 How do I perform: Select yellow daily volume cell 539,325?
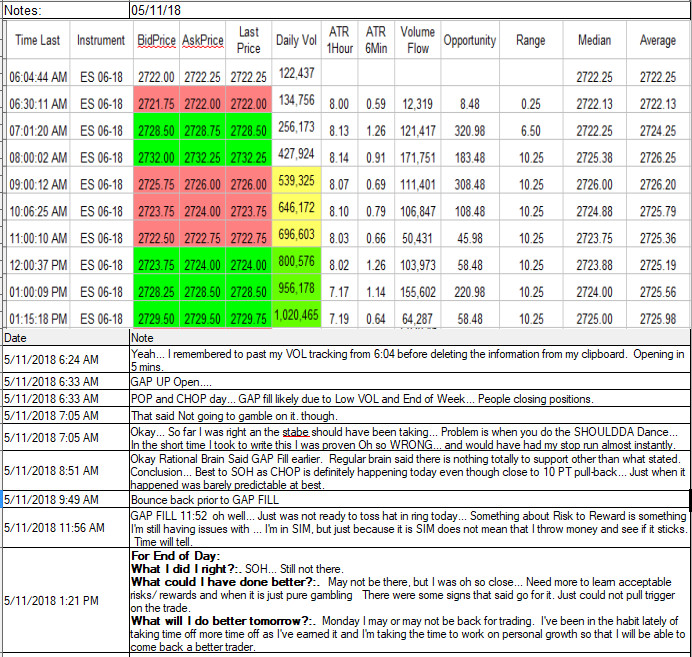(296, 180)
